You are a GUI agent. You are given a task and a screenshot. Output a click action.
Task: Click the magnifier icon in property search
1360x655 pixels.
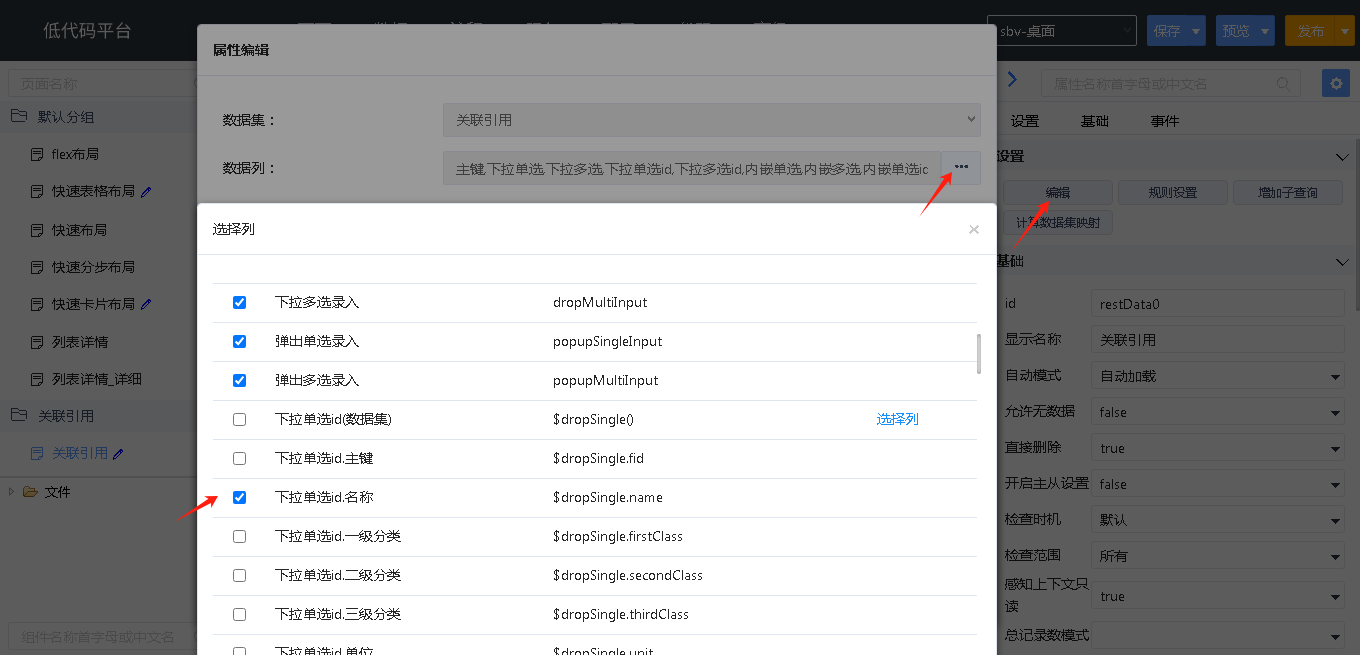point(1282,84)
